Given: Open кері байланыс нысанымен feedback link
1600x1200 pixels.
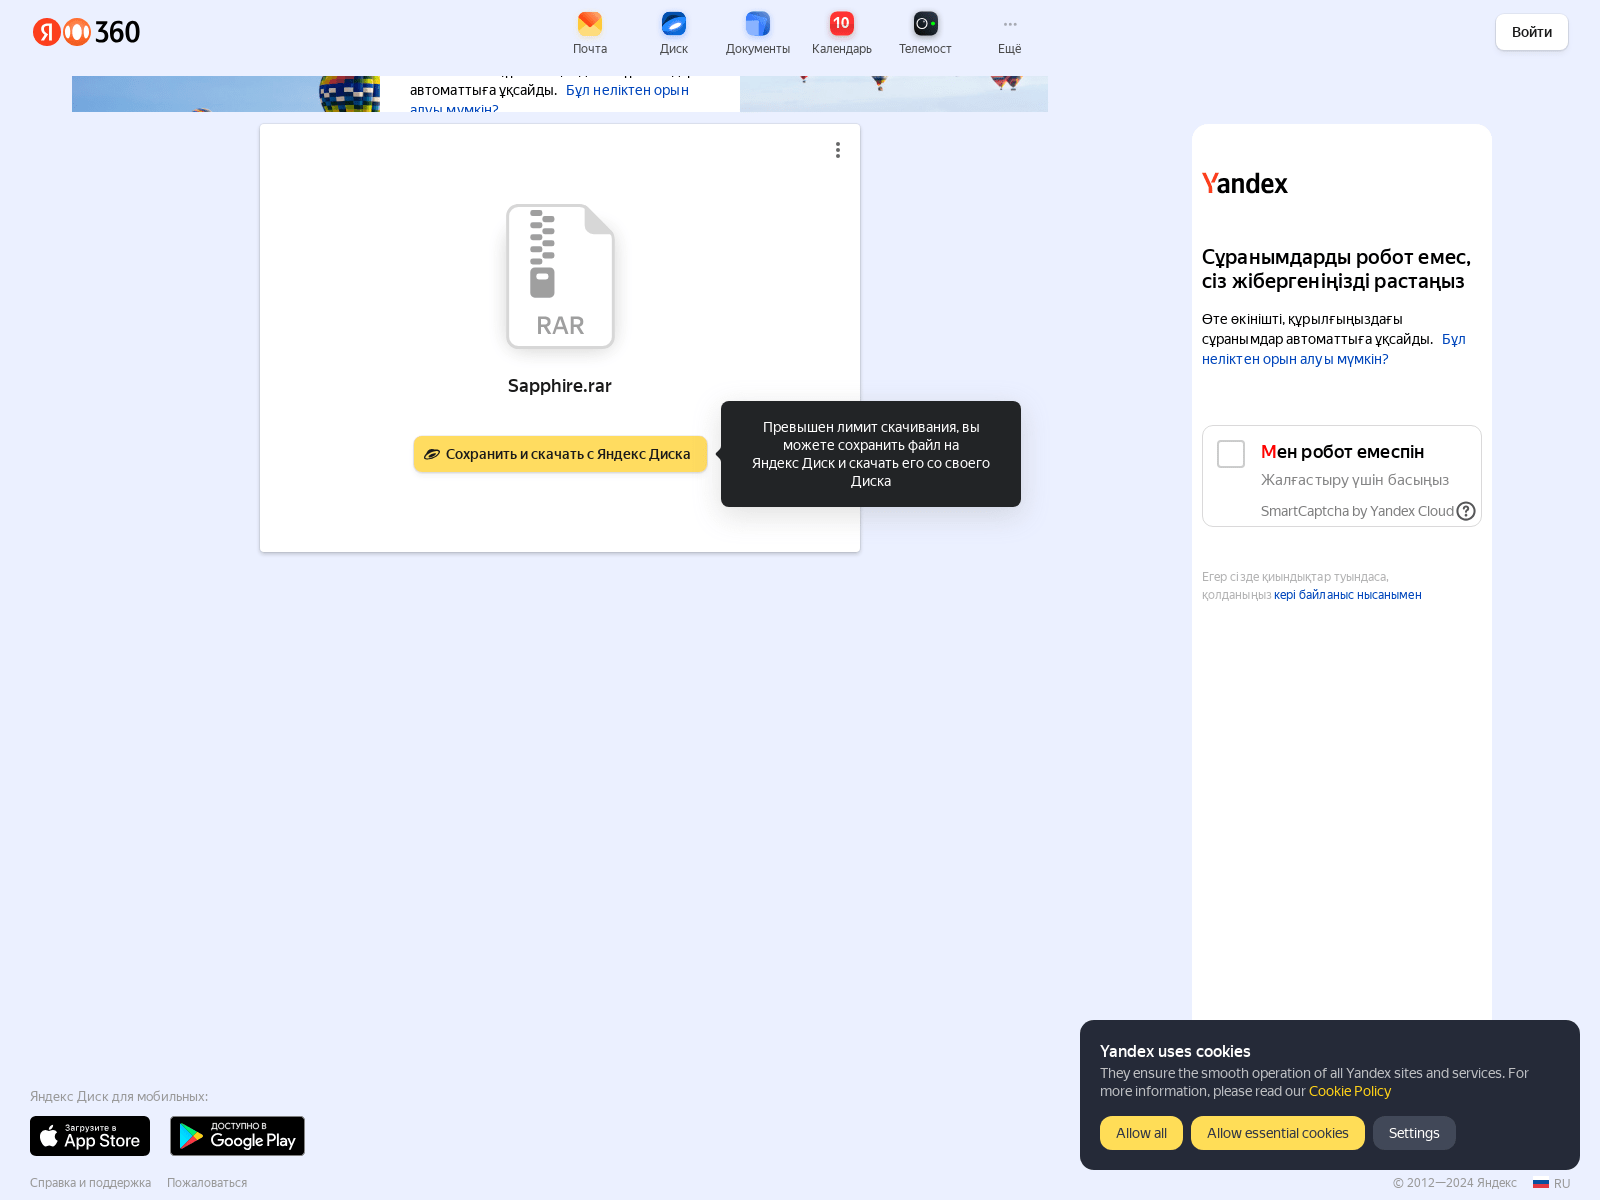Looking at the screenshot, I should pos(1347,595).
